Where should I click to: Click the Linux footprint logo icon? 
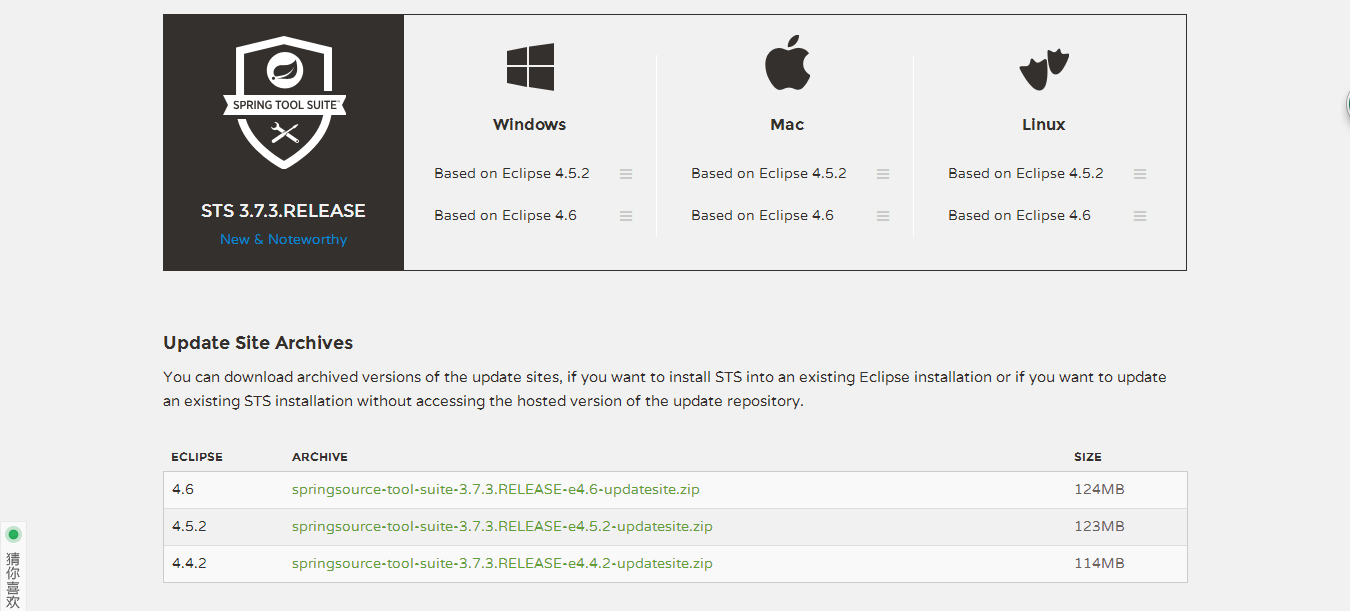(x=1044, y=71)
